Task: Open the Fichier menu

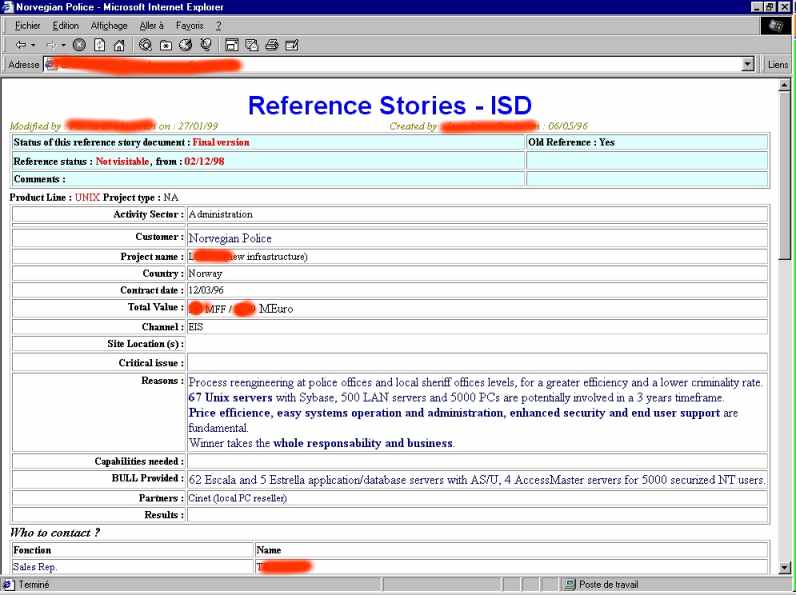Action: click(27, 25)
